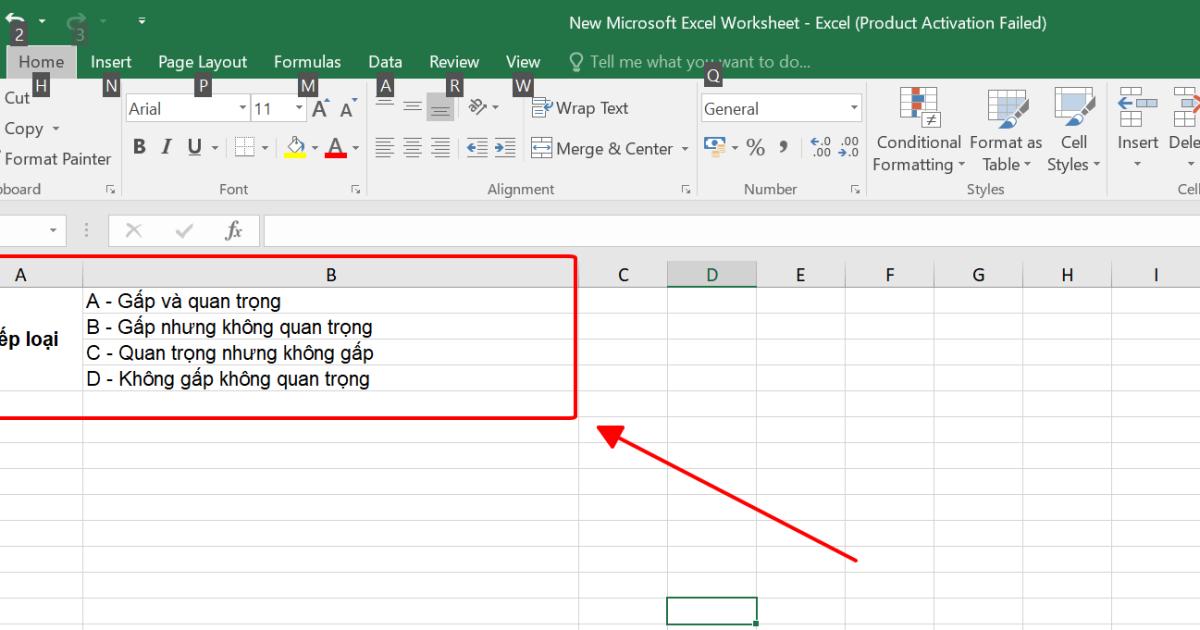Open the Merge & Center dropdown arrow
Viewport: 1200px width, 630px height.
click(x=685, y=149)
